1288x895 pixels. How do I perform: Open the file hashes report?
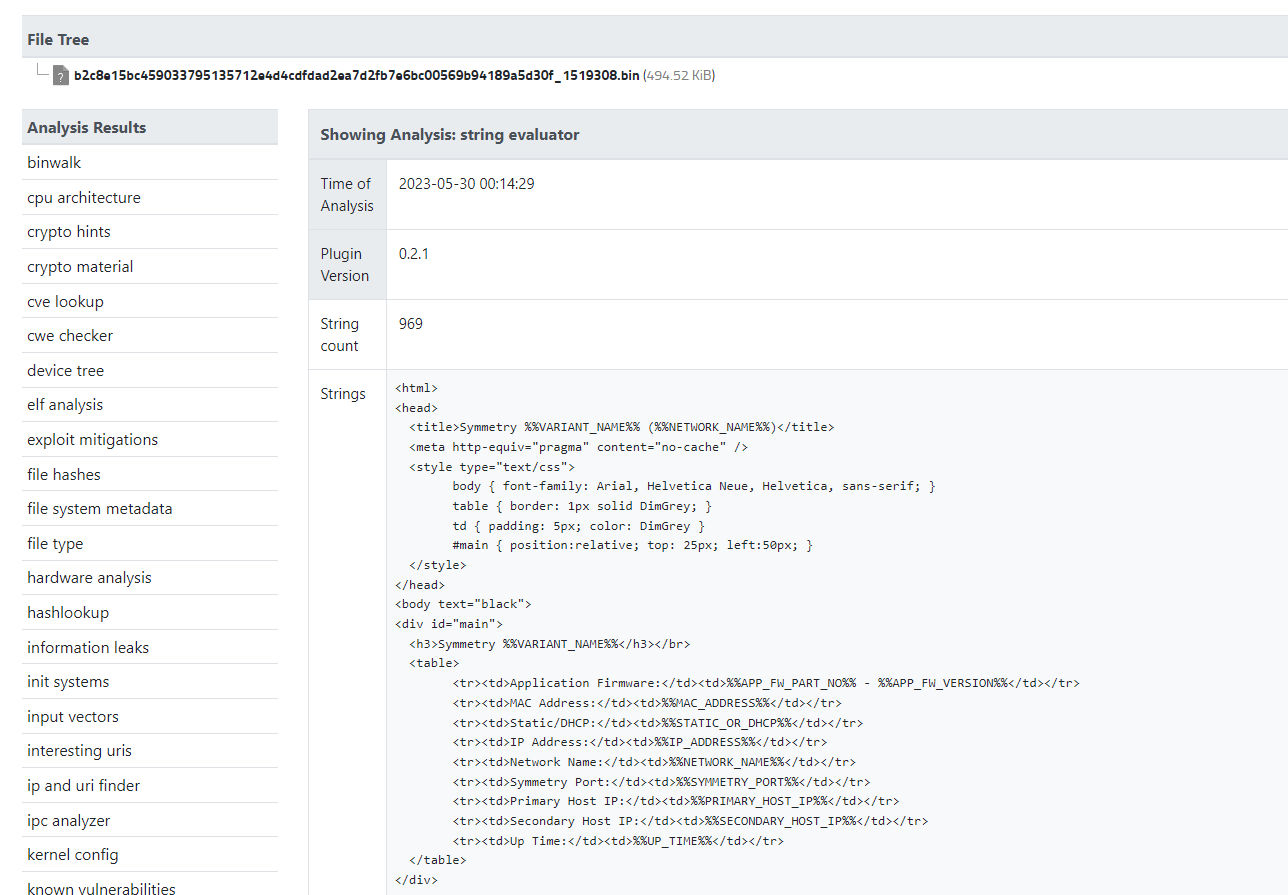pos(63,474)
